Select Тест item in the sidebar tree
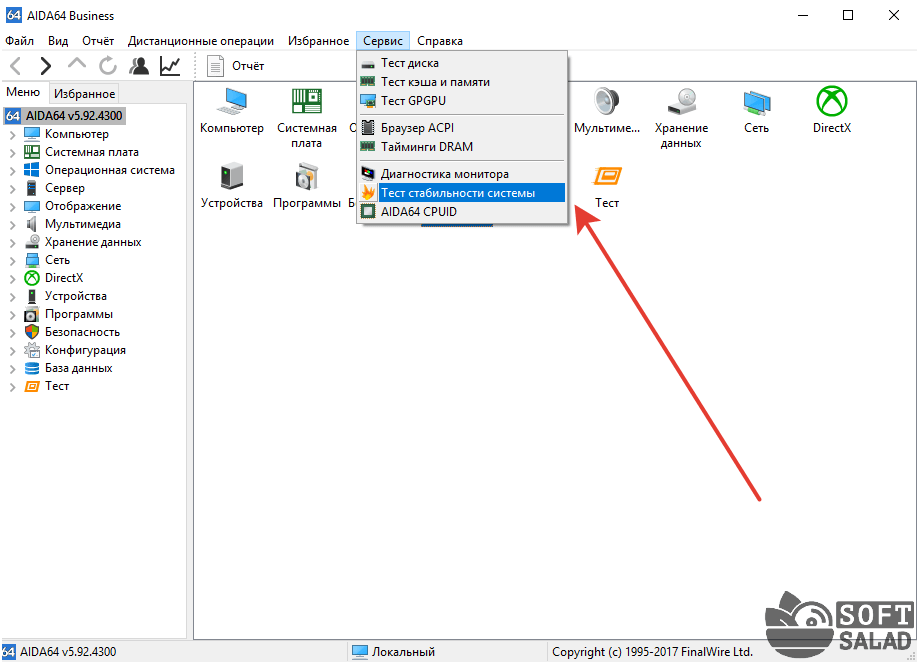 point(57,386)
